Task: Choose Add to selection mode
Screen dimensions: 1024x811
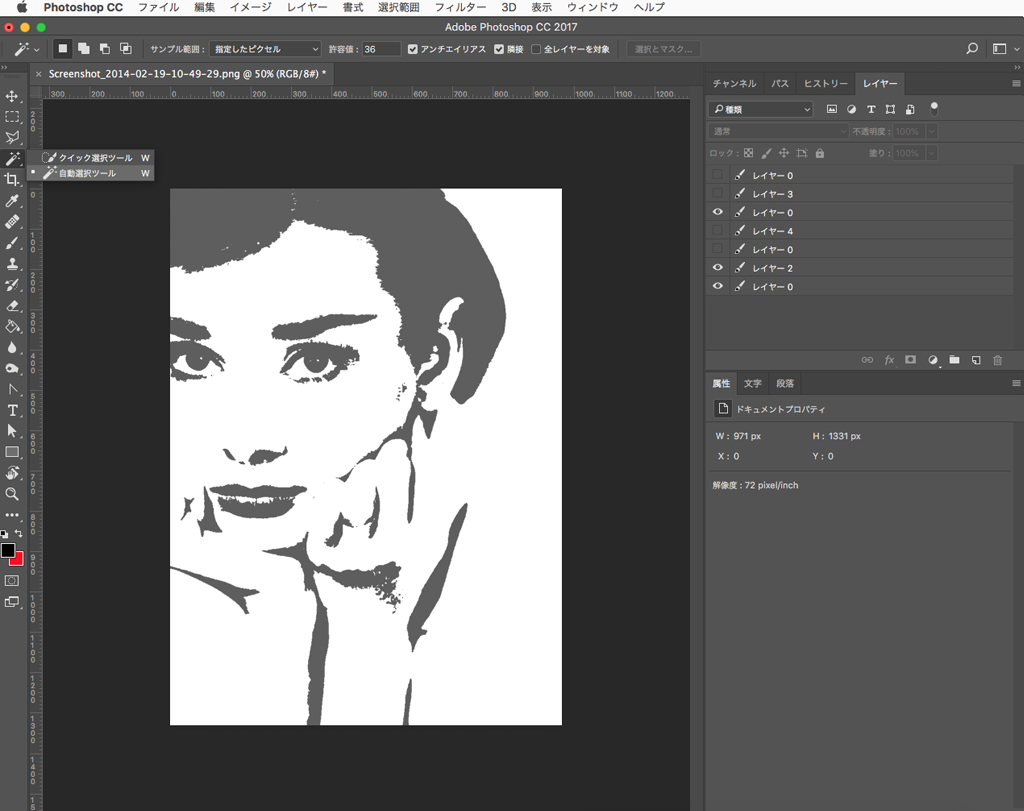Action: [x=84, y=48]
